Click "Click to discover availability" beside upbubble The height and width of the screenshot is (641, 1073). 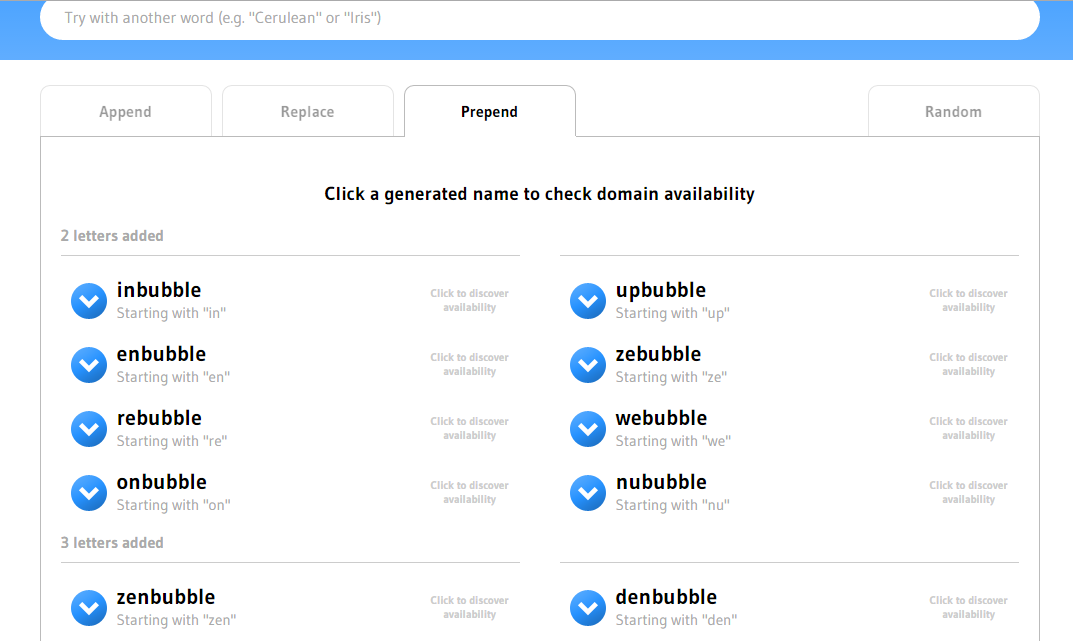coord(968,300)
